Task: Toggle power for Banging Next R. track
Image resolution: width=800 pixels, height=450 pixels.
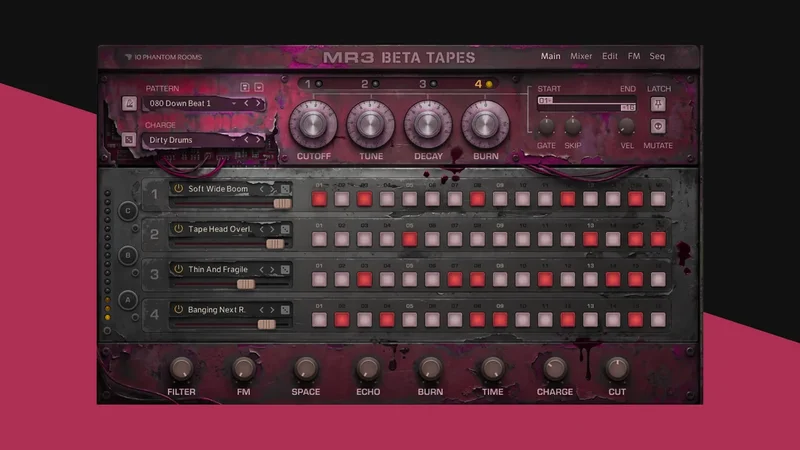Action: pos(179,309)
